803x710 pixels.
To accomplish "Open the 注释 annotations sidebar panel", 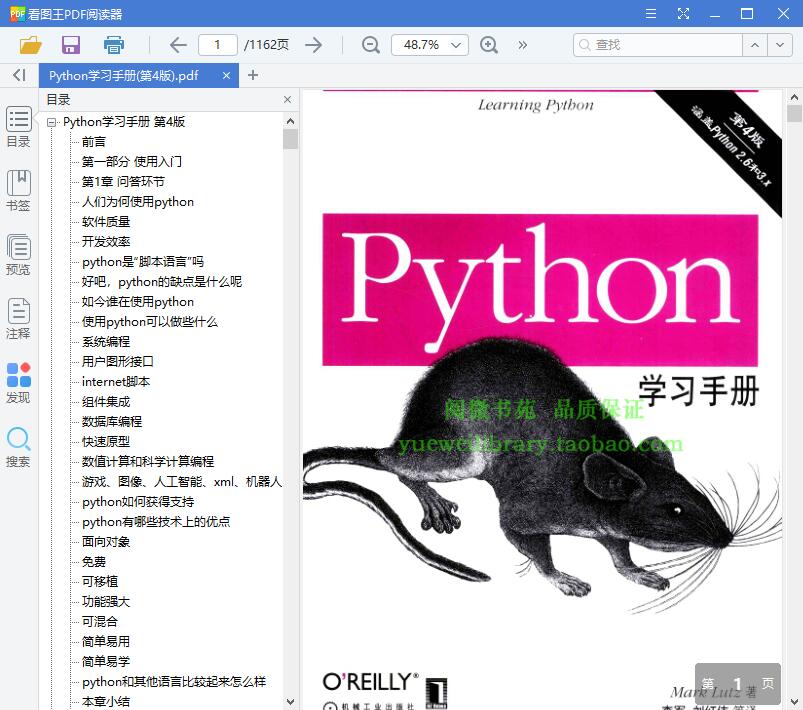I will [18, 319].
